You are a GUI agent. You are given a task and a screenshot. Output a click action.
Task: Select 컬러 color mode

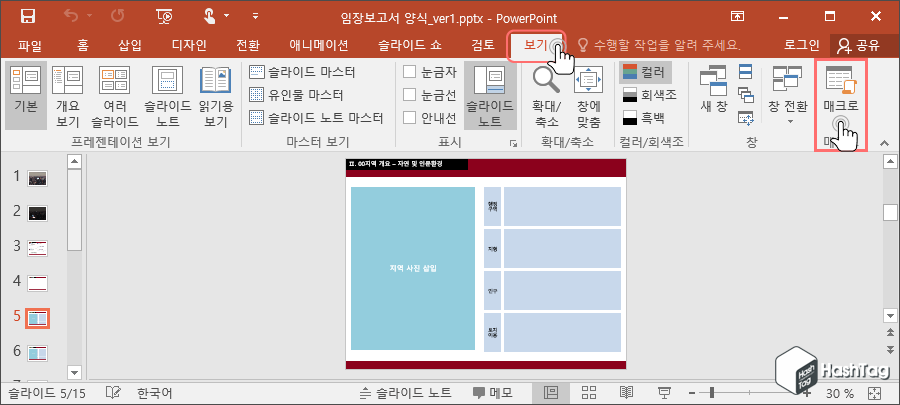(x=645, y=72)
